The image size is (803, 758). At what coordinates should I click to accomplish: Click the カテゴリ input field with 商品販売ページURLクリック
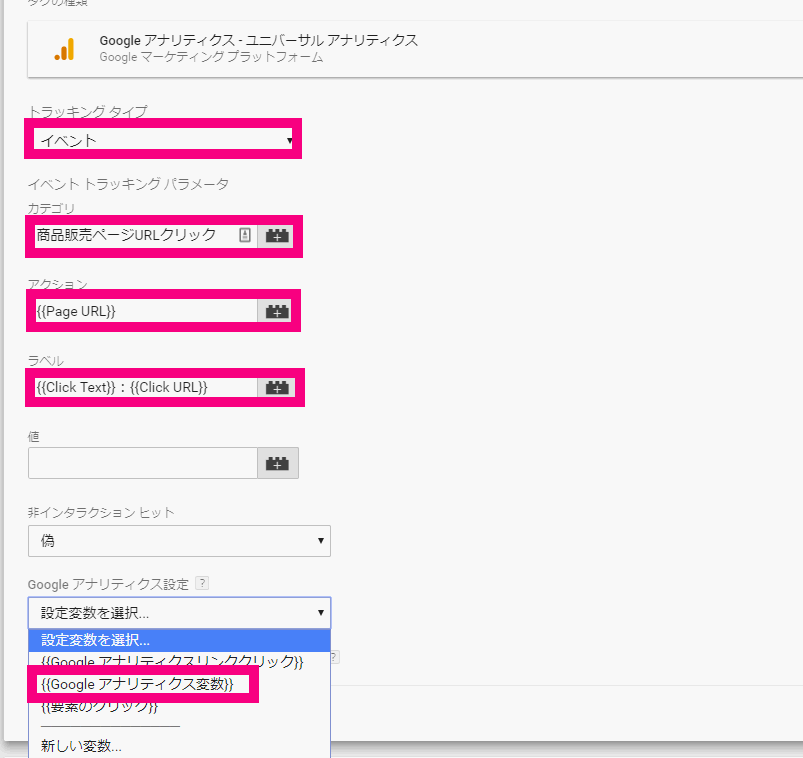[145, 236]
